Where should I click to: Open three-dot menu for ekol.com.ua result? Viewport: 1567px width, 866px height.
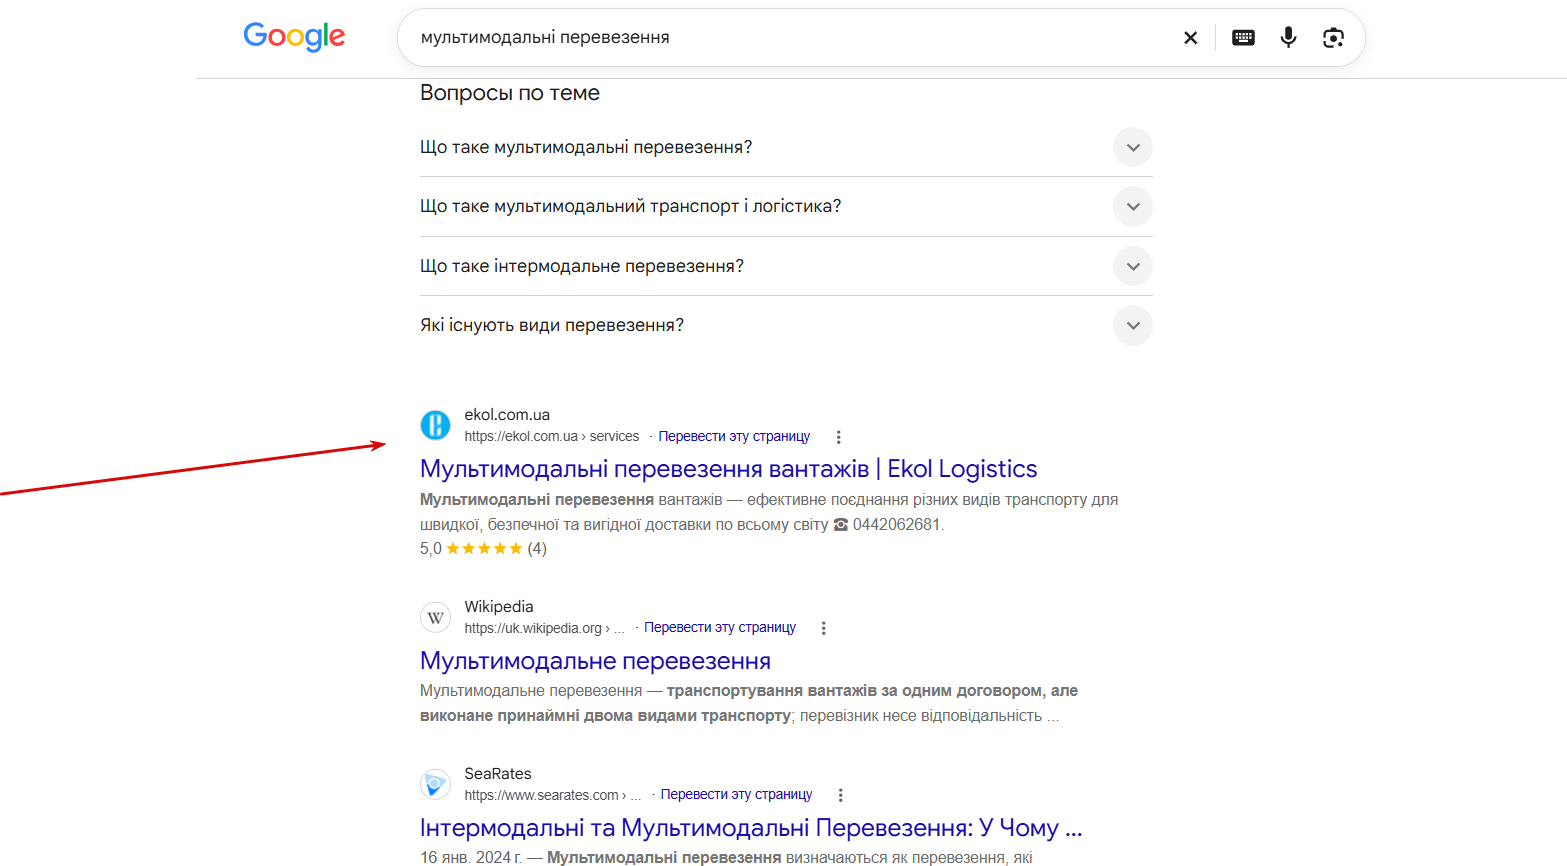click(x=838, y=437)
